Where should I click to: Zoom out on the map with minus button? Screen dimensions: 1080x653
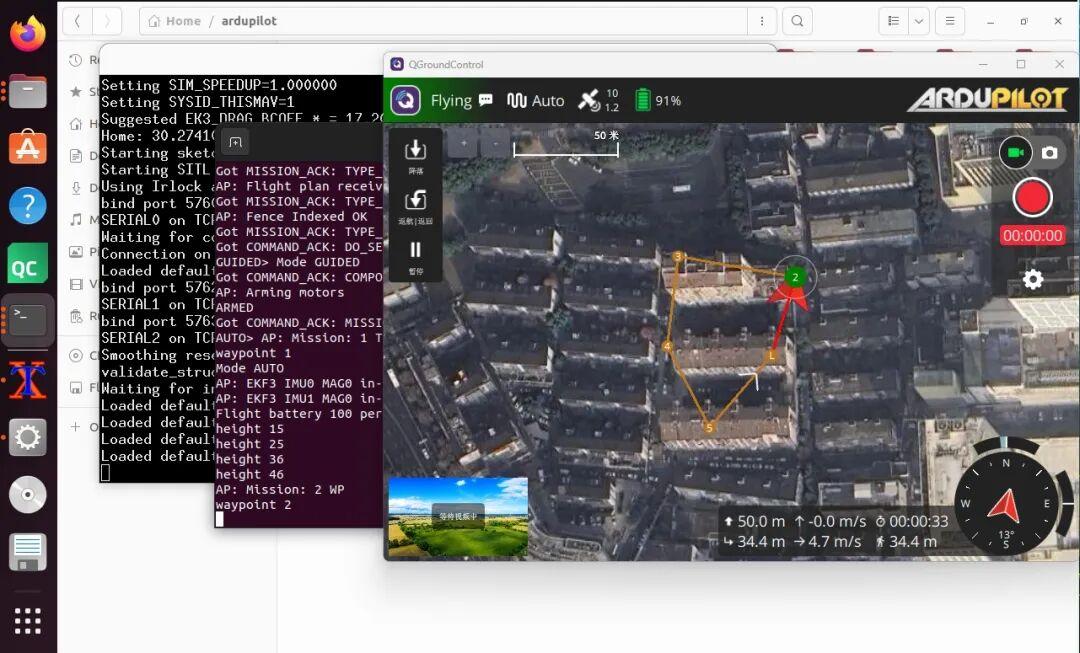click(495, 143)
